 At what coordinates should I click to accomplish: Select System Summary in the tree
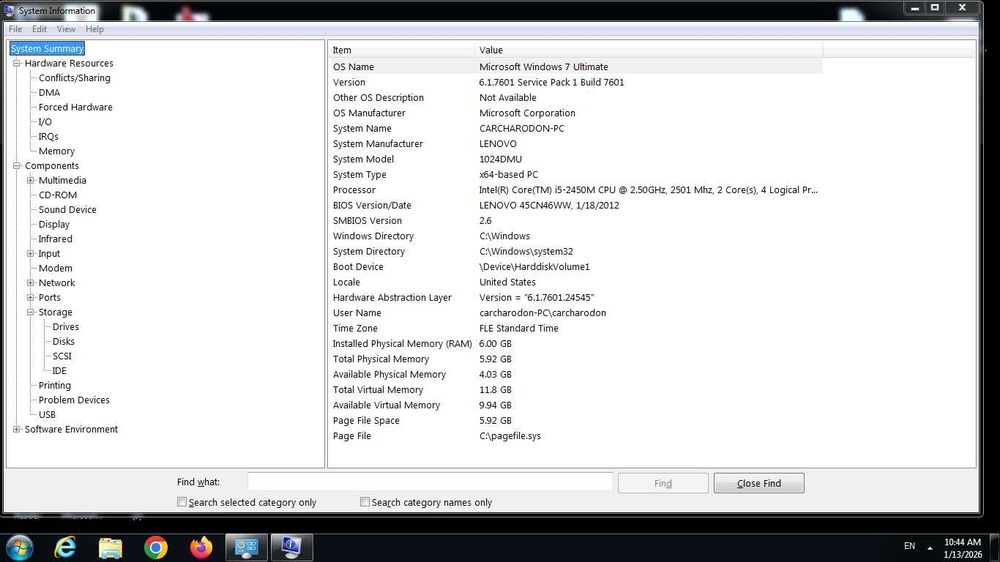[47, 48]
